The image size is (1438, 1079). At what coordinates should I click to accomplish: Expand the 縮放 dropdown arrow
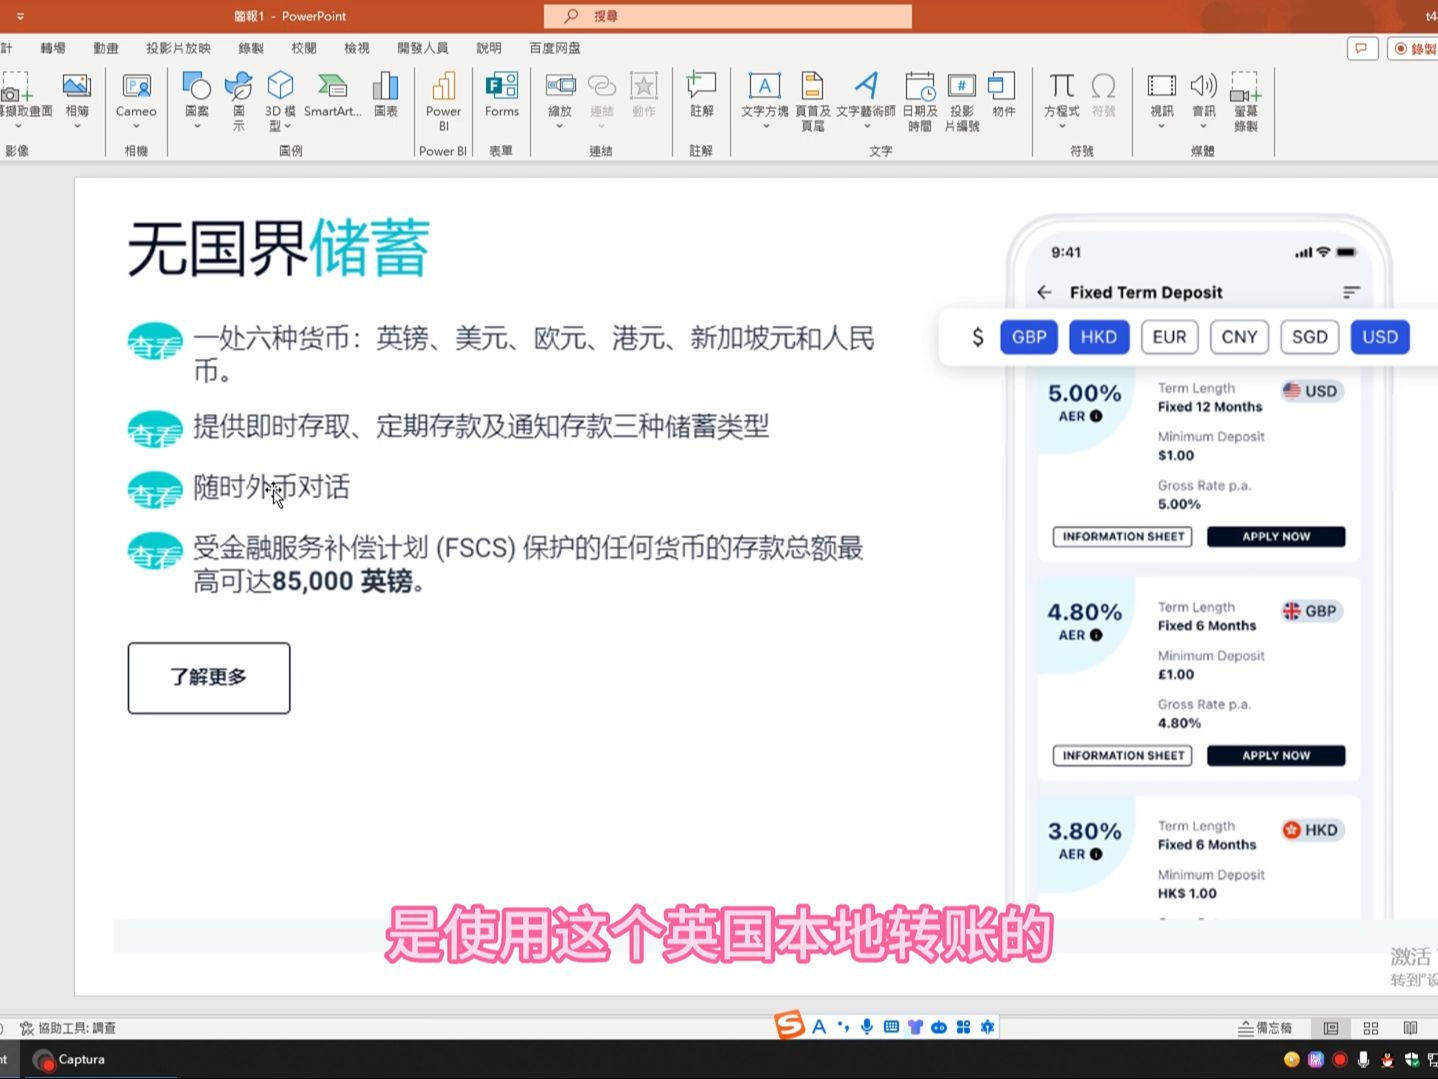pyautogui.click(x=560, y=126)
